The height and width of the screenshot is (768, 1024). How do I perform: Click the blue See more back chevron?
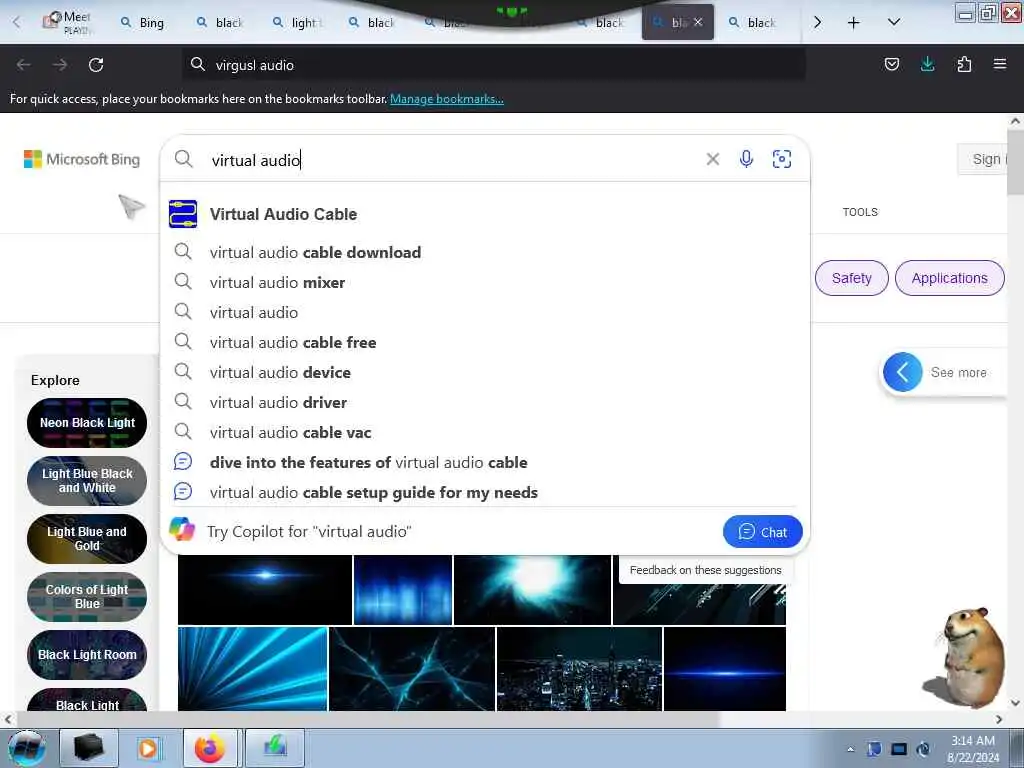tap(902, 372)
